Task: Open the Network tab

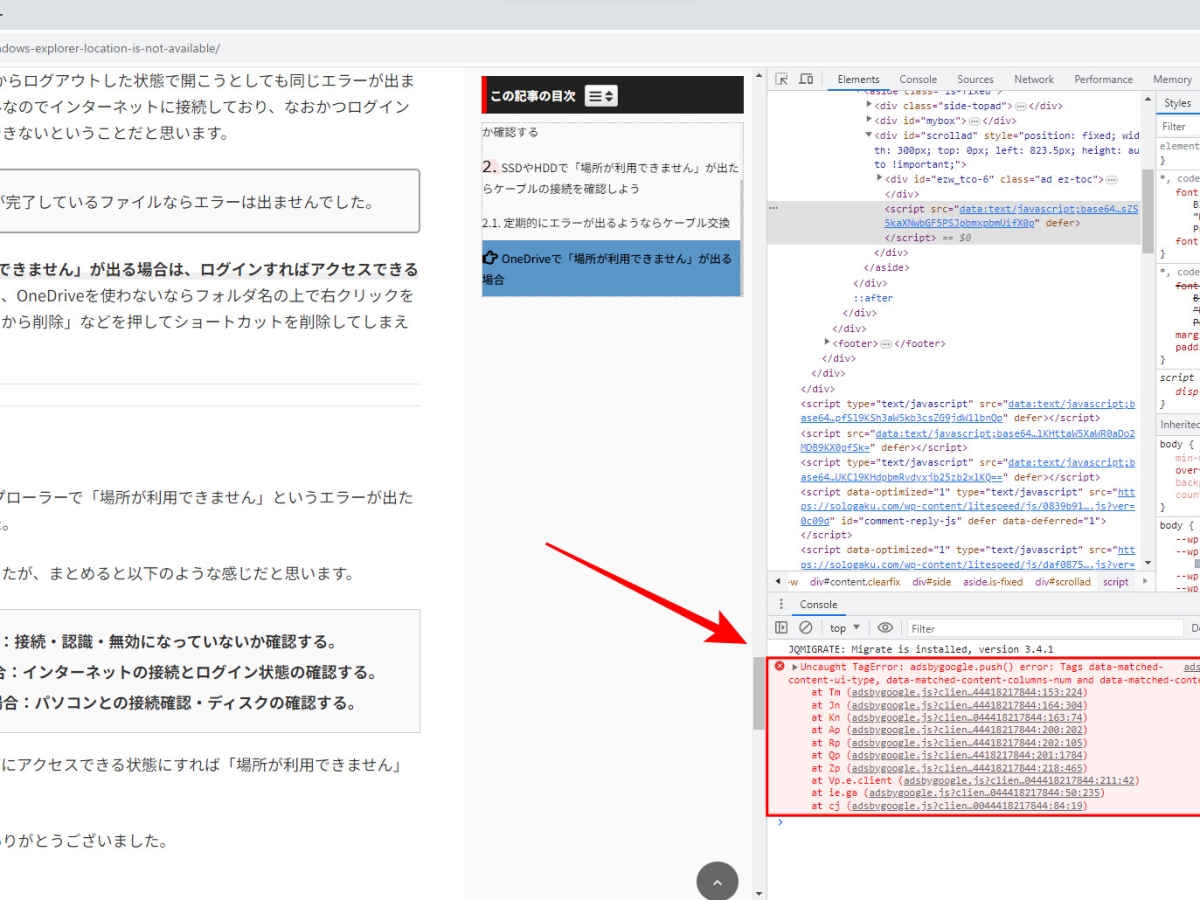Action: 1034,79
